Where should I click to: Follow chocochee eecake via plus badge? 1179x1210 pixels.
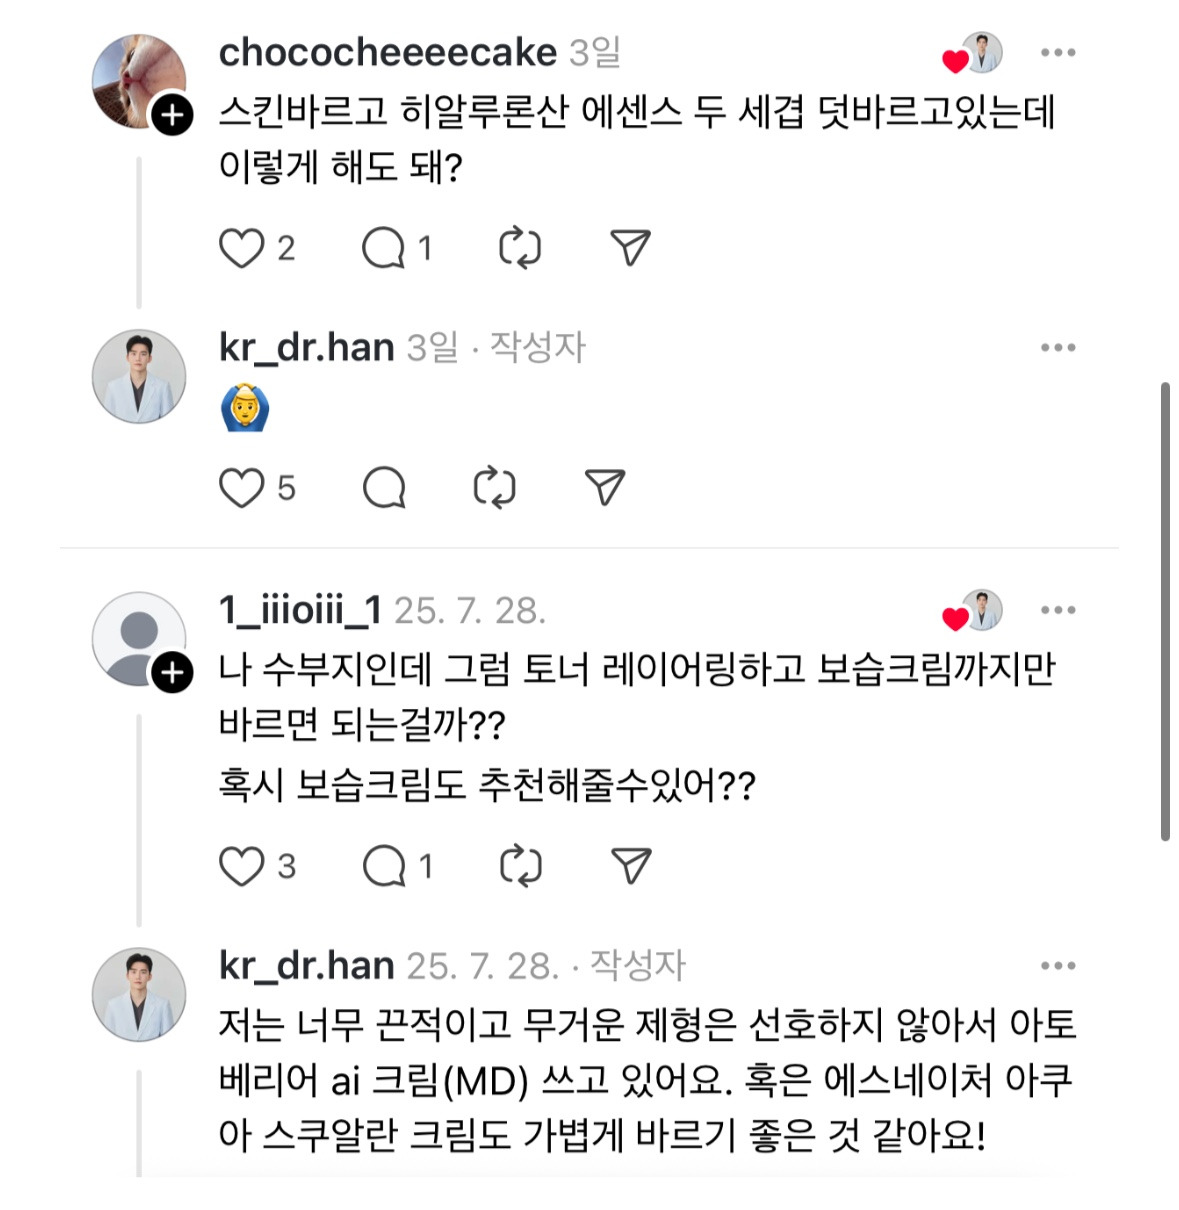172,115
